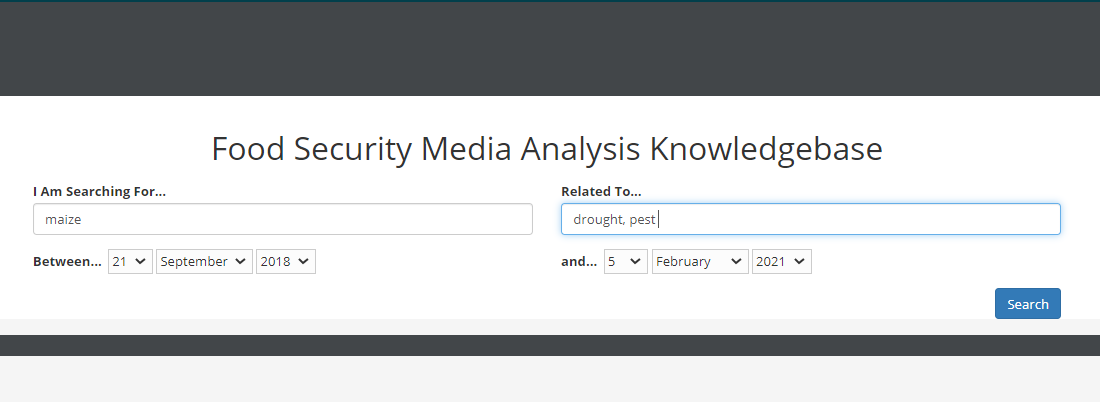This screenshot has width=1100, height=402.
Task: Open the end day dropdown showing 5
Action: pyautogui.click(x=625, y=261)
